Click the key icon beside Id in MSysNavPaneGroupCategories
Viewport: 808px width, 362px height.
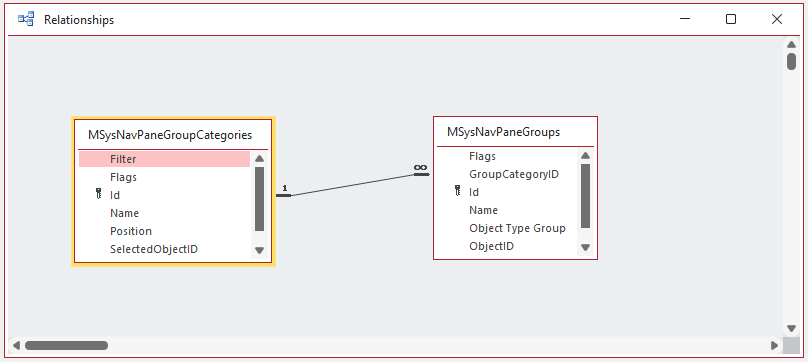pos(99,195)
